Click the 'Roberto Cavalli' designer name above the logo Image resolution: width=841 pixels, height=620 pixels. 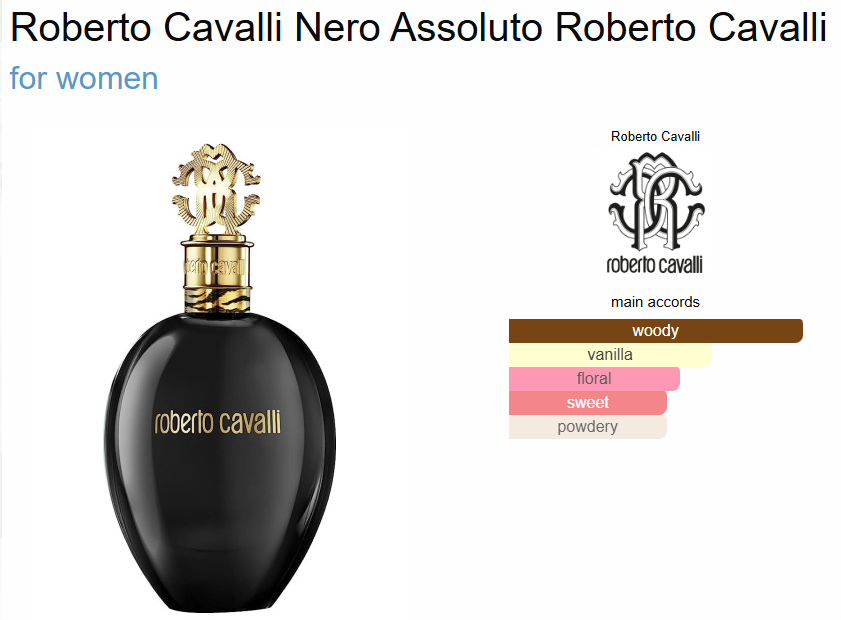click(655, 136)
